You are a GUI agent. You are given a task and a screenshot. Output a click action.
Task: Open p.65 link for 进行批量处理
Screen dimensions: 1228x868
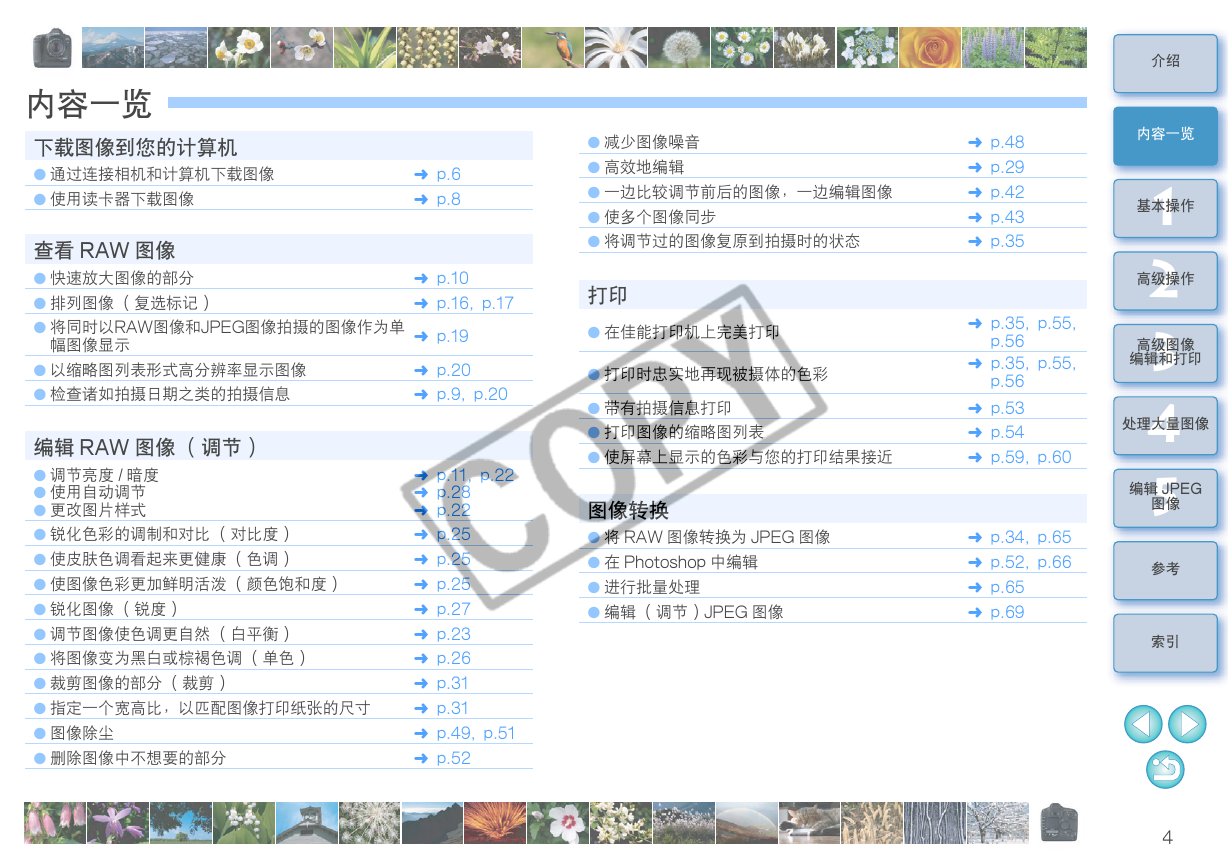click(1007, 587)
